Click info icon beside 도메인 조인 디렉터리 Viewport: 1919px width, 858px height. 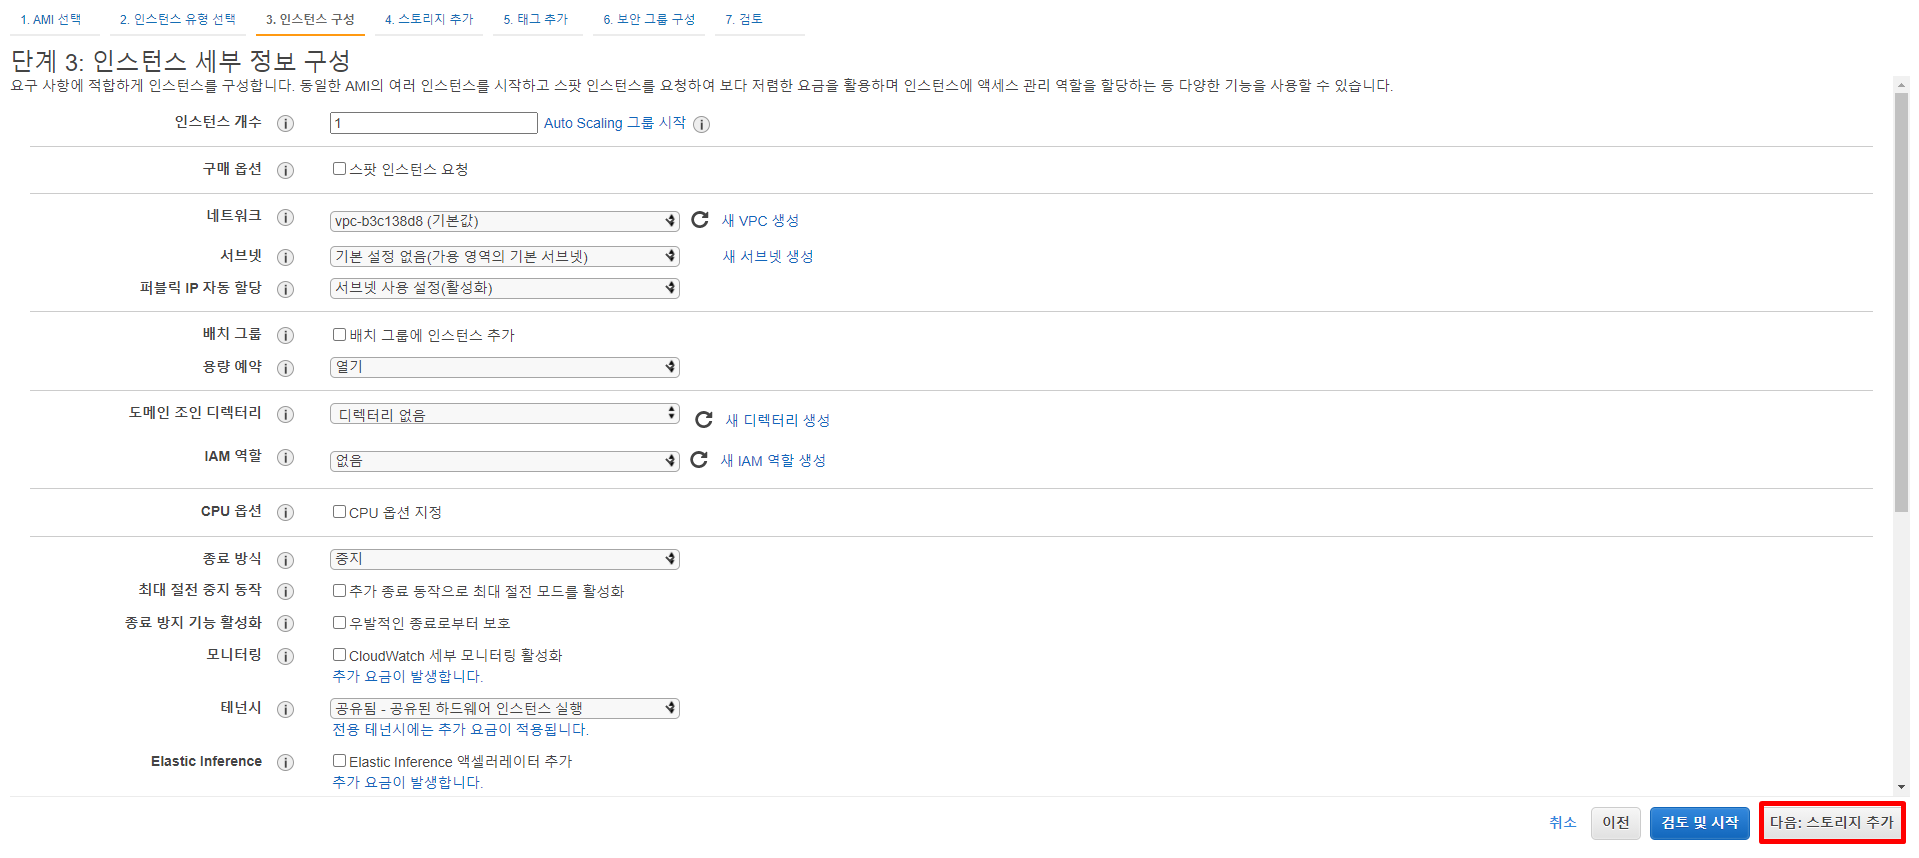click(286, 415)
